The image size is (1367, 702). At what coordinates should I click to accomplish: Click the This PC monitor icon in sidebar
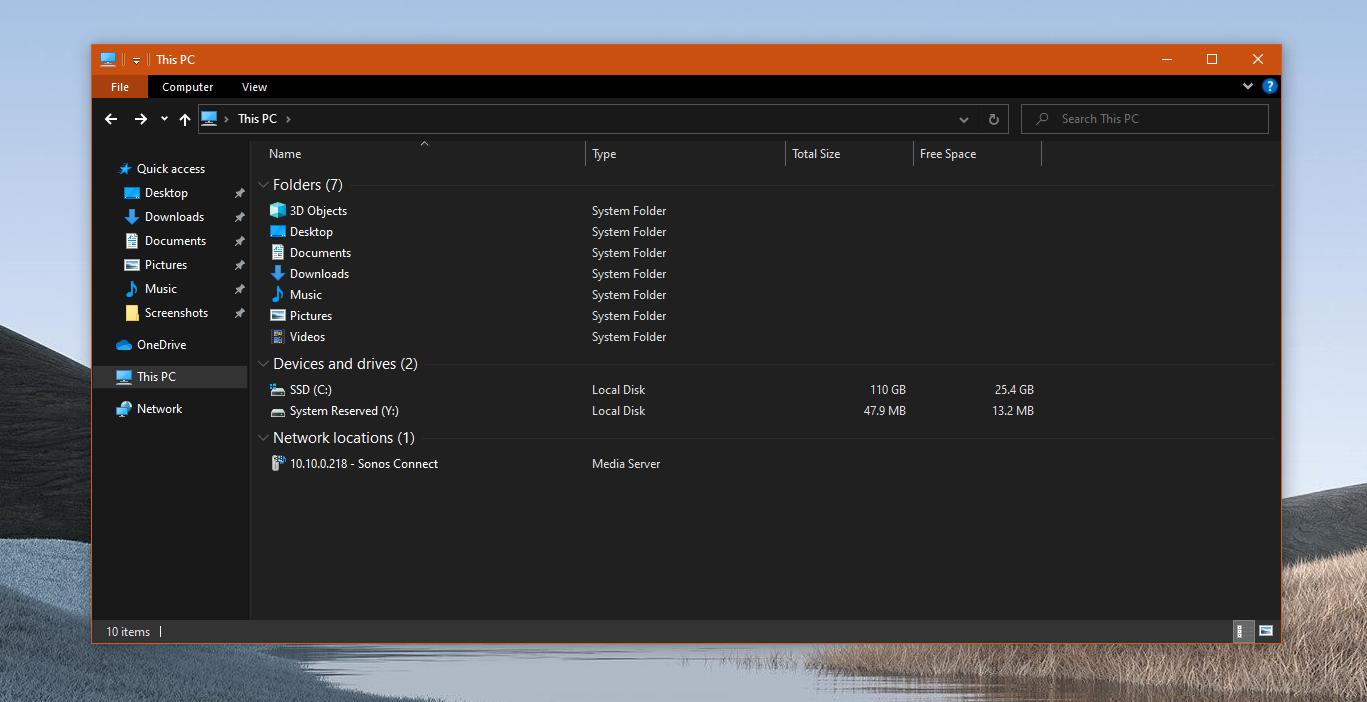tap(124, 377)
